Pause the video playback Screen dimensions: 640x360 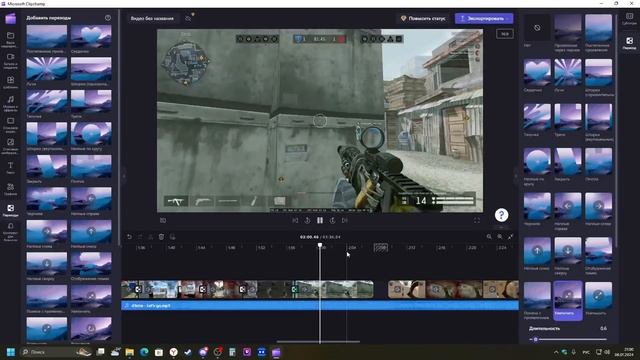(320, 220)
